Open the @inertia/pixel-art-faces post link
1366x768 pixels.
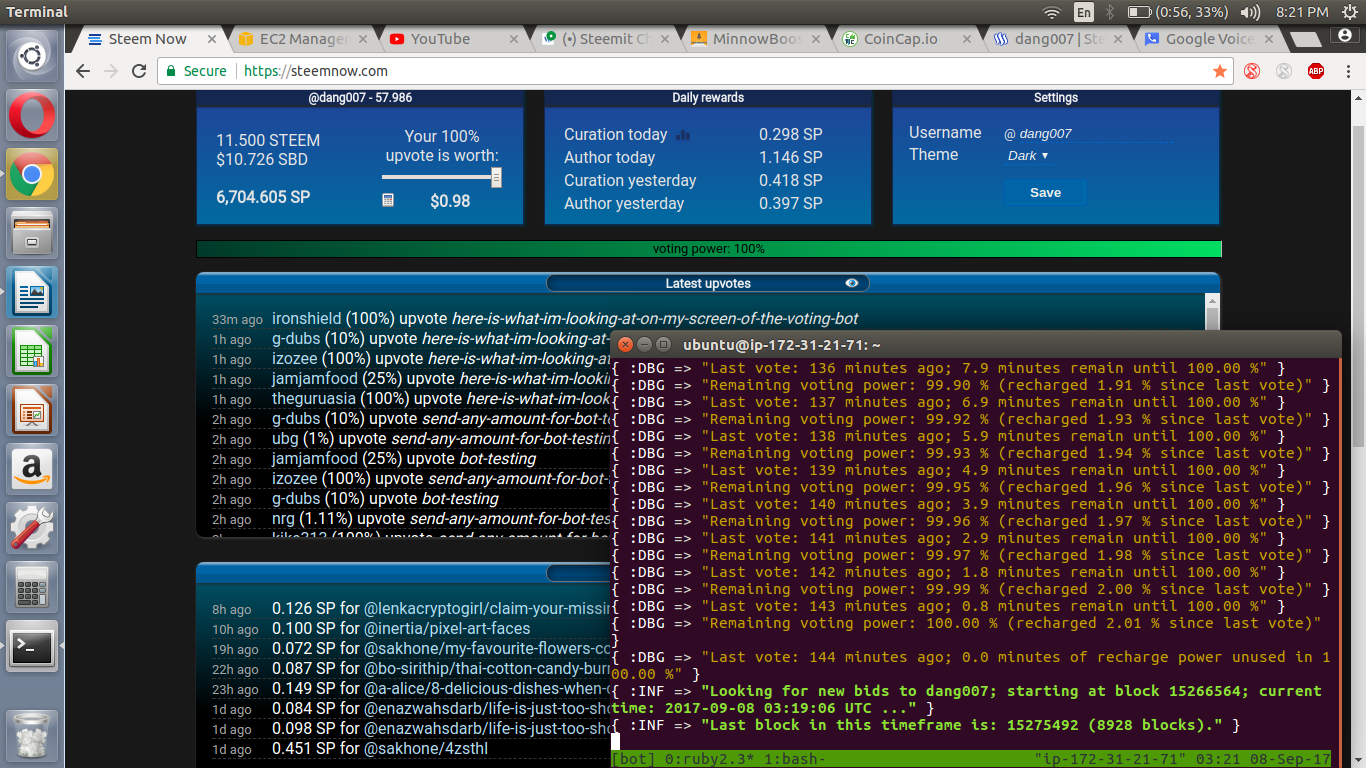tap(446, 628)
